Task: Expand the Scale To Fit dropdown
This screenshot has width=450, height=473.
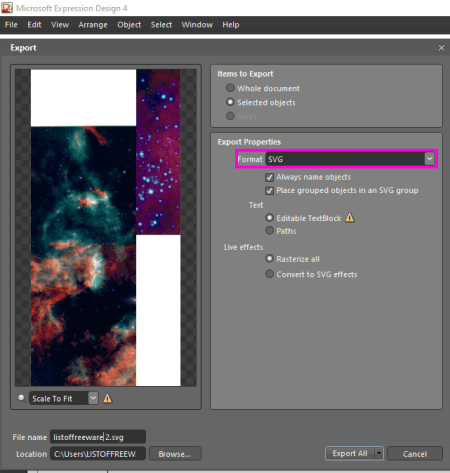Action: 93,398
